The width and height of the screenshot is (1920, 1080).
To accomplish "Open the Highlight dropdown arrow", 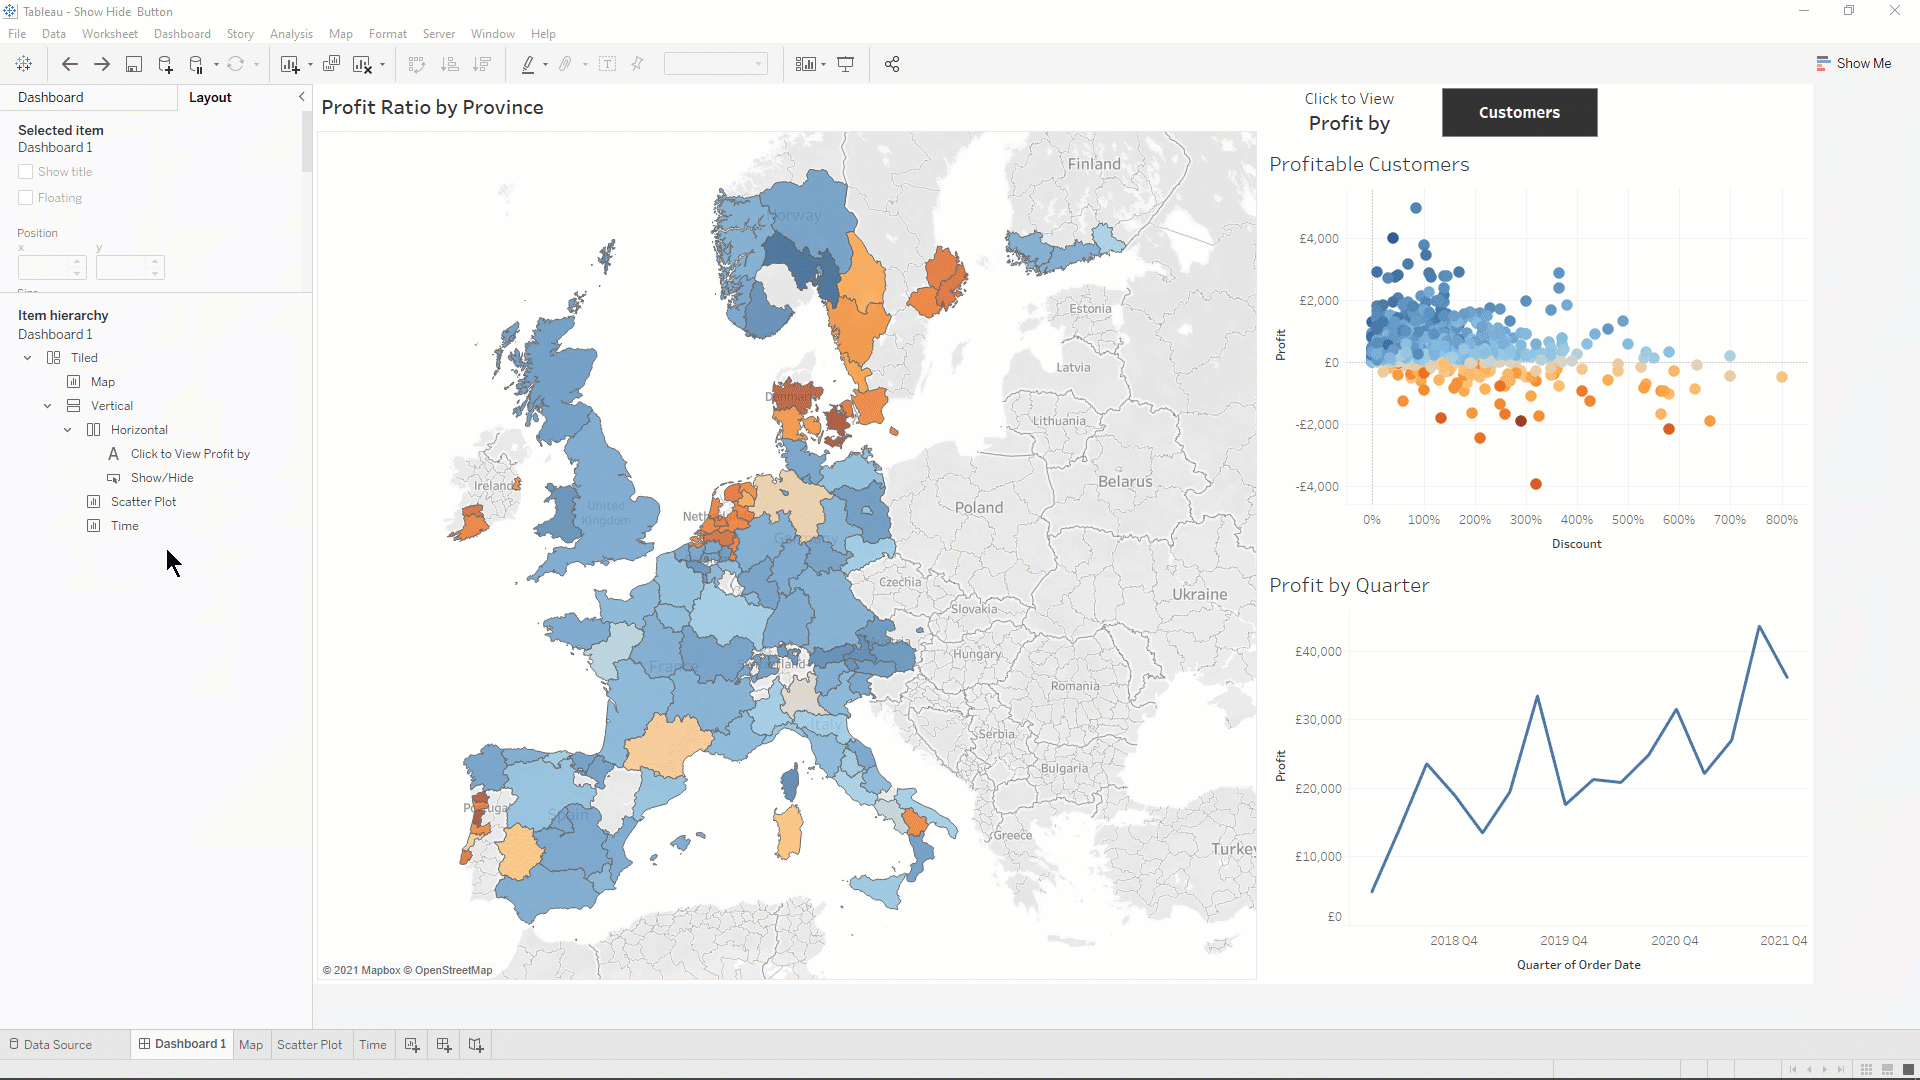I will pos(545,65).
